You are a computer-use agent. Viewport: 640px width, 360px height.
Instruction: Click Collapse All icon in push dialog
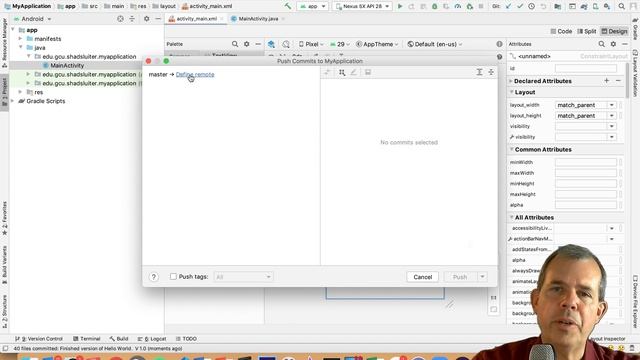[x=491, y=72]
